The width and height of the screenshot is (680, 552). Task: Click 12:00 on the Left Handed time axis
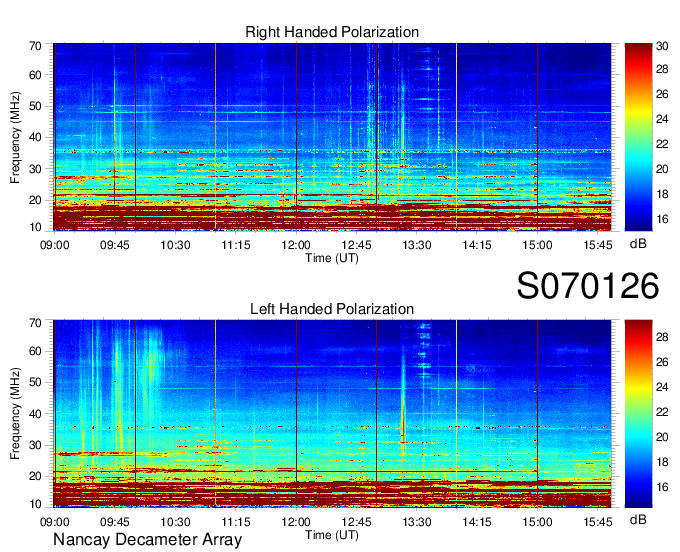click(296, 522)
